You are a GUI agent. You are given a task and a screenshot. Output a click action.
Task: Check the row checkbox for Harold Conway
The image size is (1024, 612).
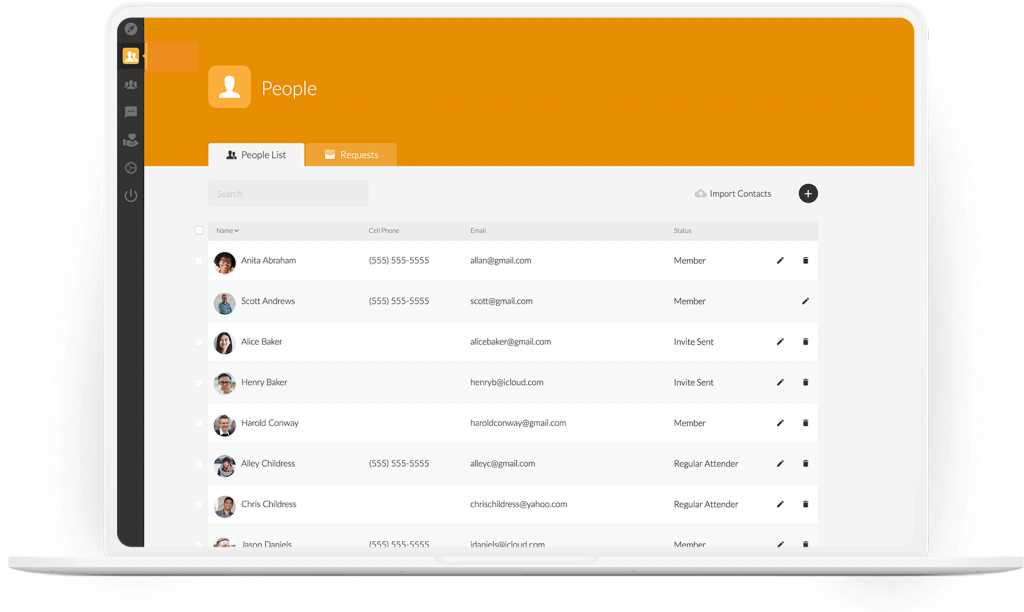click(199, 423)
